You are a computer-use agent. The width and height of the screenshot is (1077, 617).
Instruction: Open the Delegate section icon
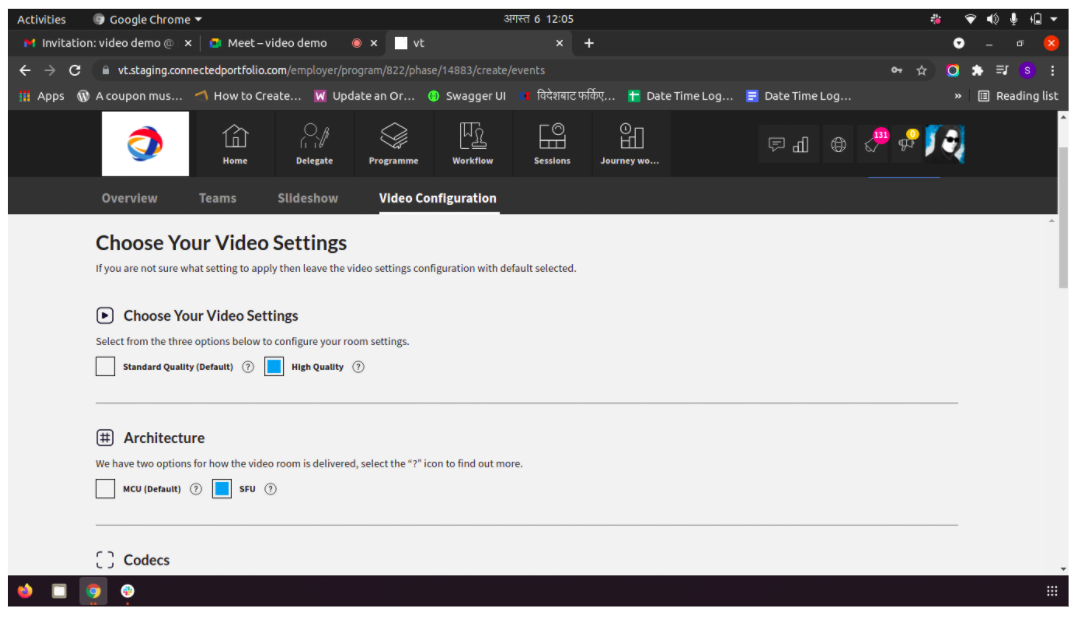click(x=315, y=144)
